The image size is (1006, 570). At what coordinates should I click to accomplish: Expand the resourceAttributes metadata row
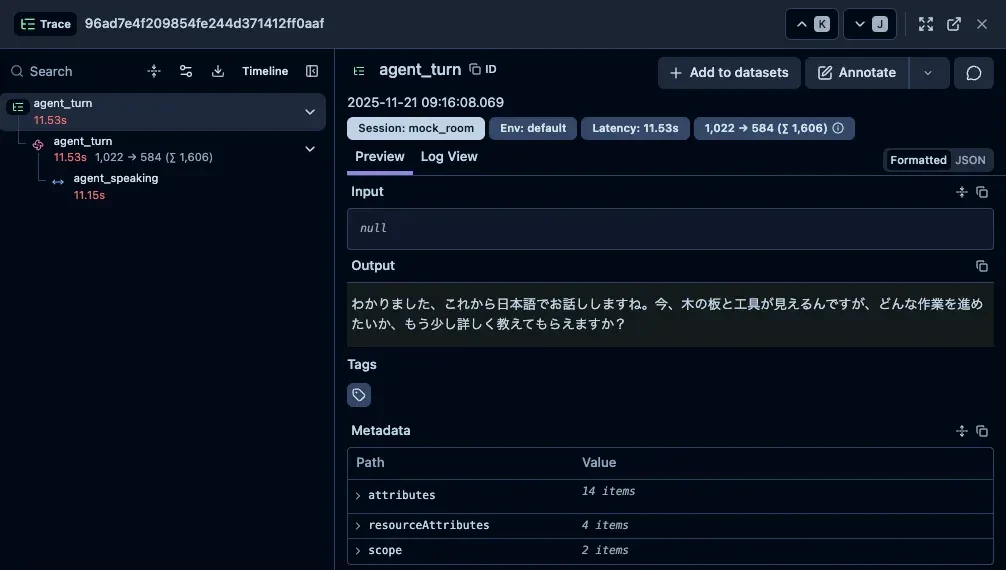358,525
